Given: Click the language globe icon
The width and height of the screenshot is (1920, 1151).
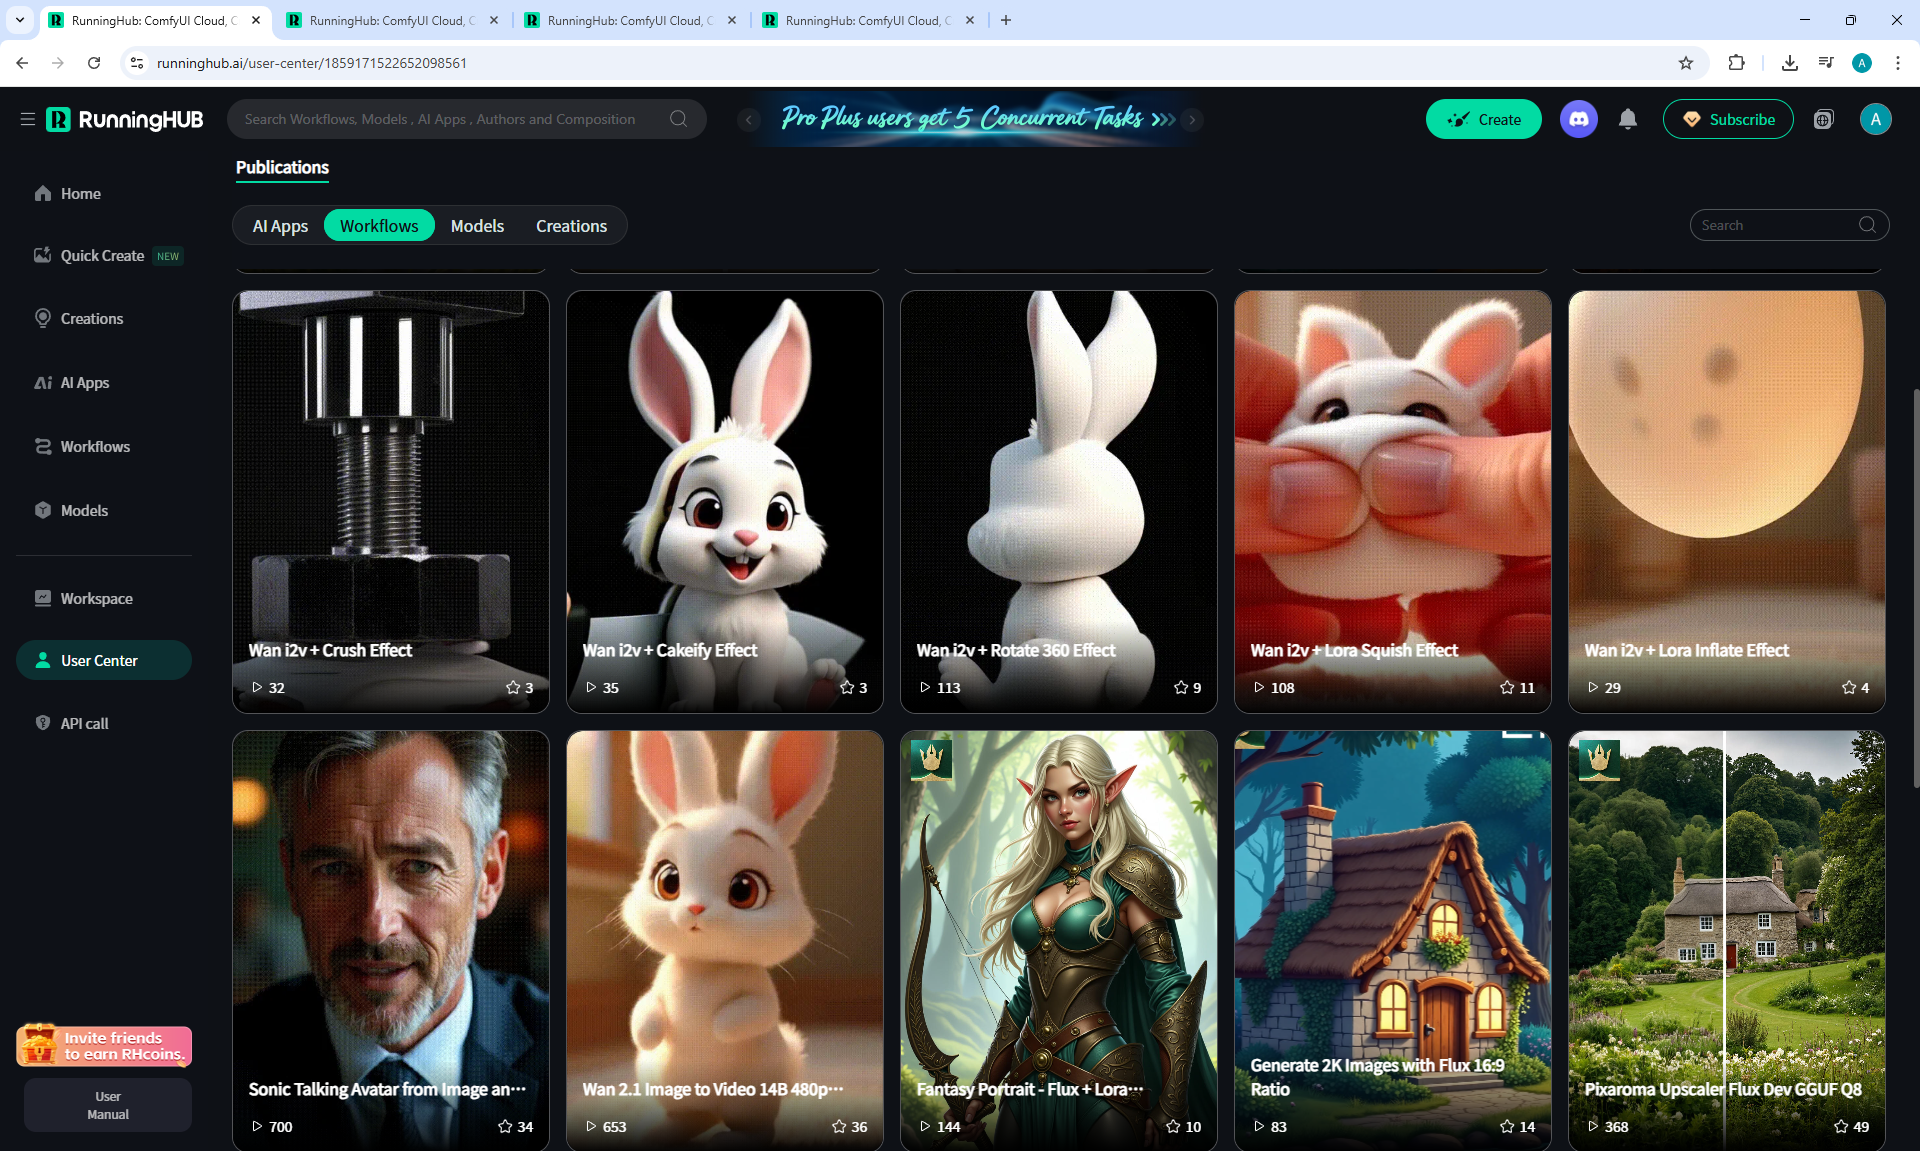Looking at the screenshot, I should [x=1823, y=119].
